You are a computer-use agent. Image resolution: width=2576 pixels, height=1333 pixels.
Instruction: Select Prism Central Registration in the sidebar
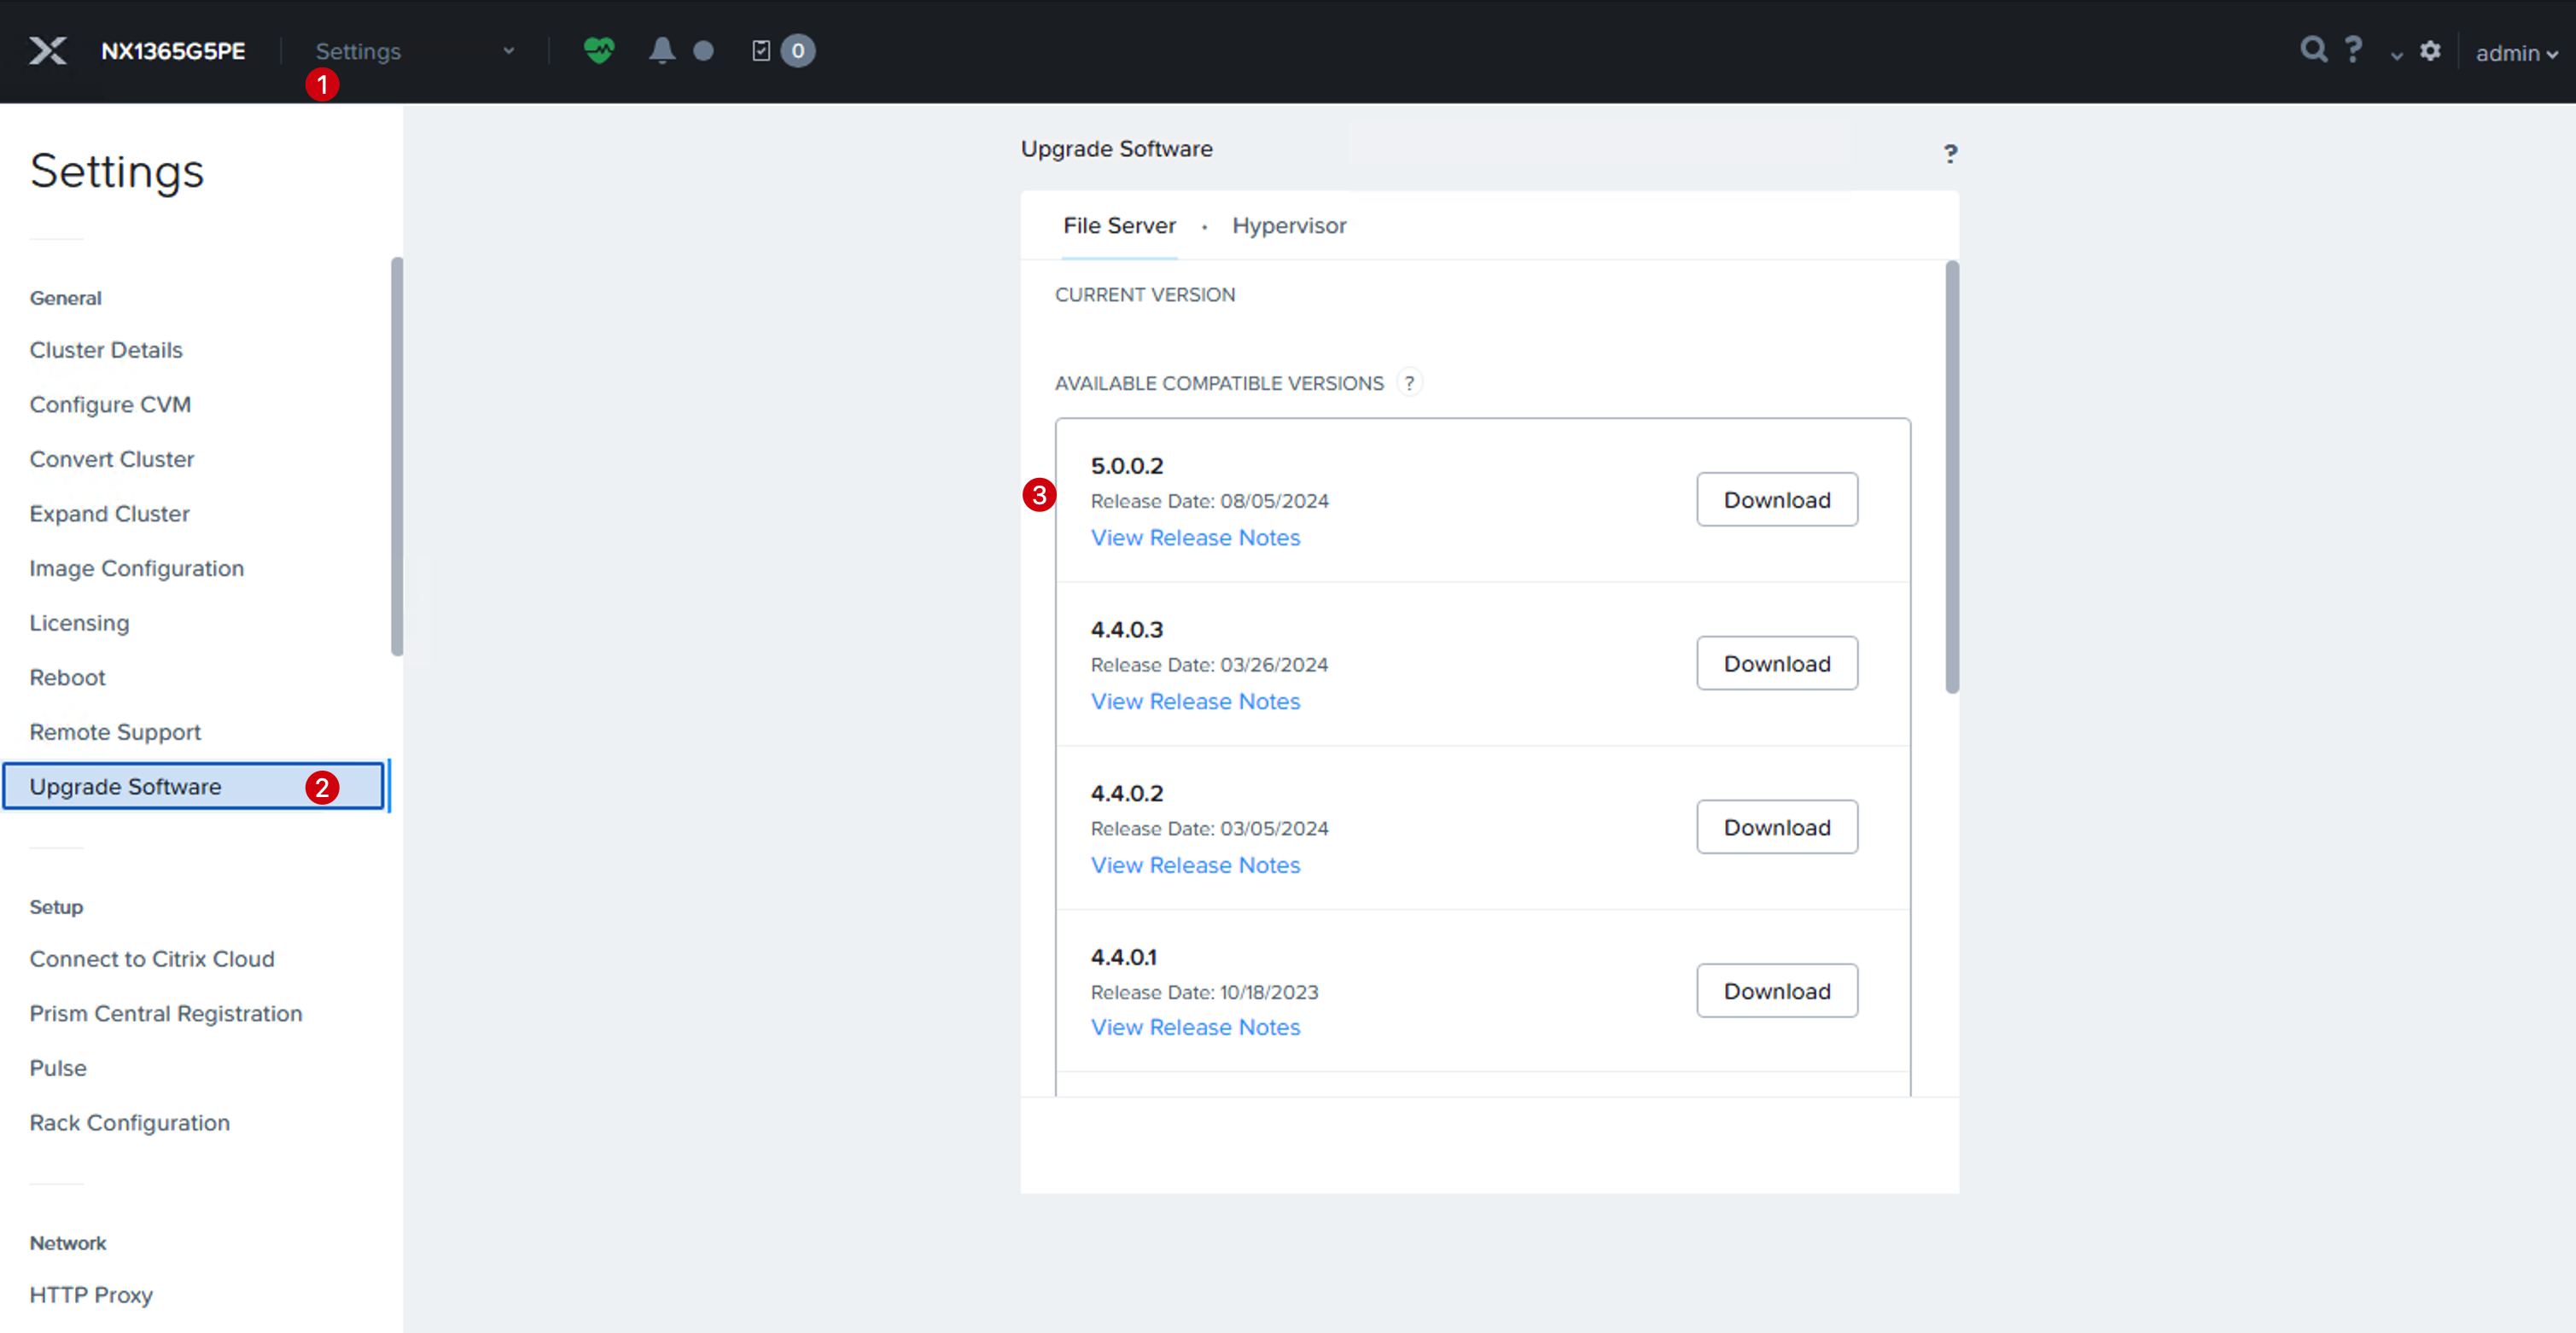pos(166,1014)
